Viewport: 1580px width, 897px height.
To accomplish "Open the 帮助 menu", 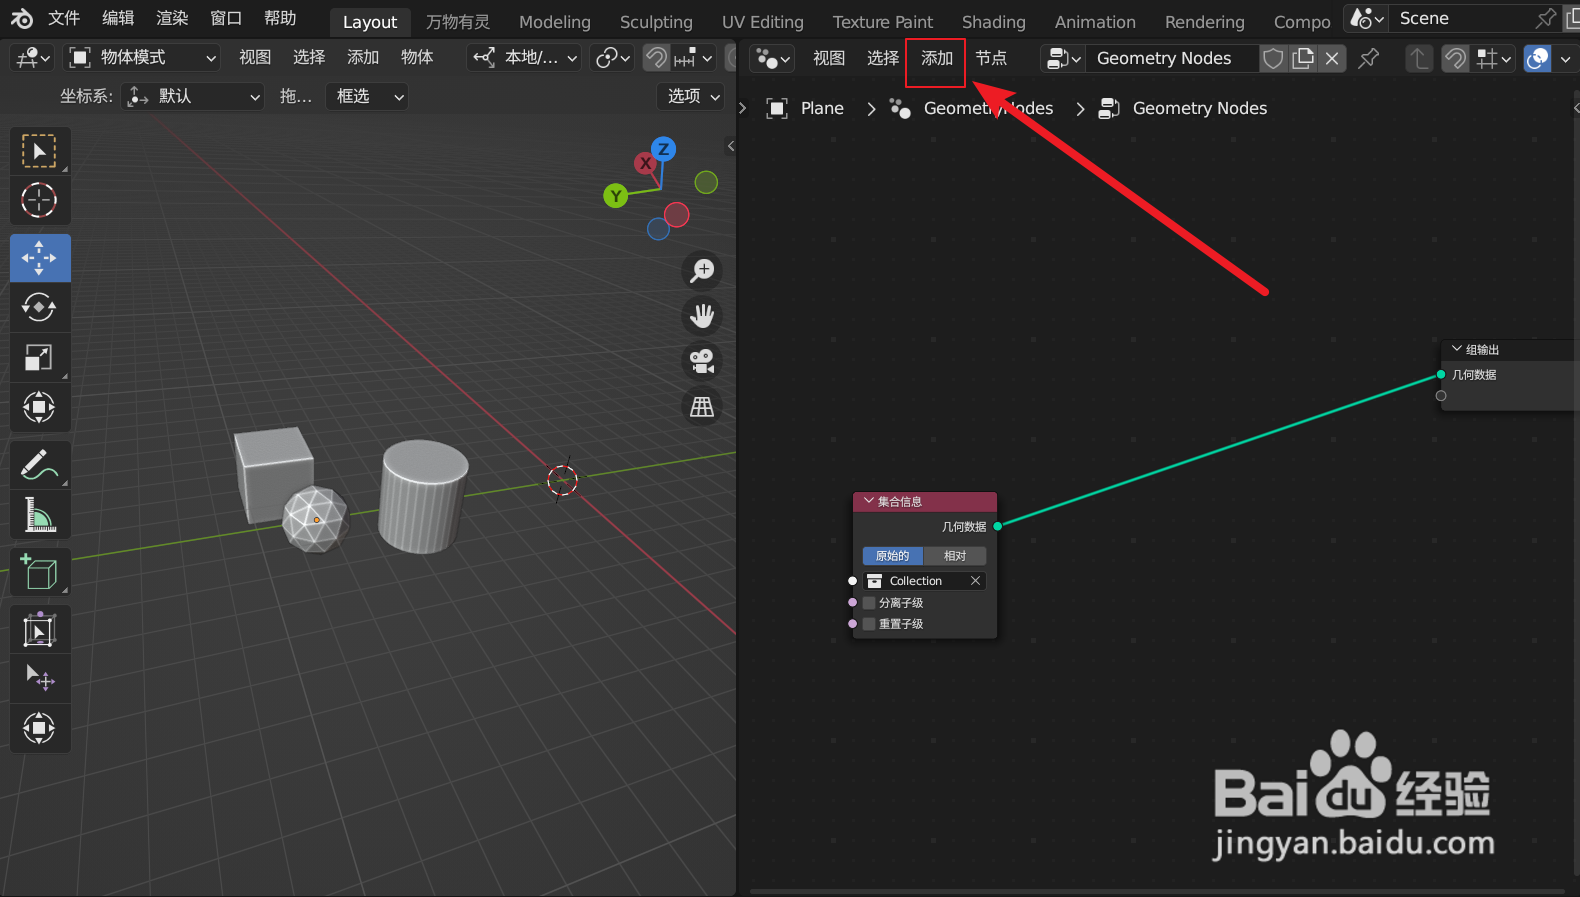I will 280,19.
